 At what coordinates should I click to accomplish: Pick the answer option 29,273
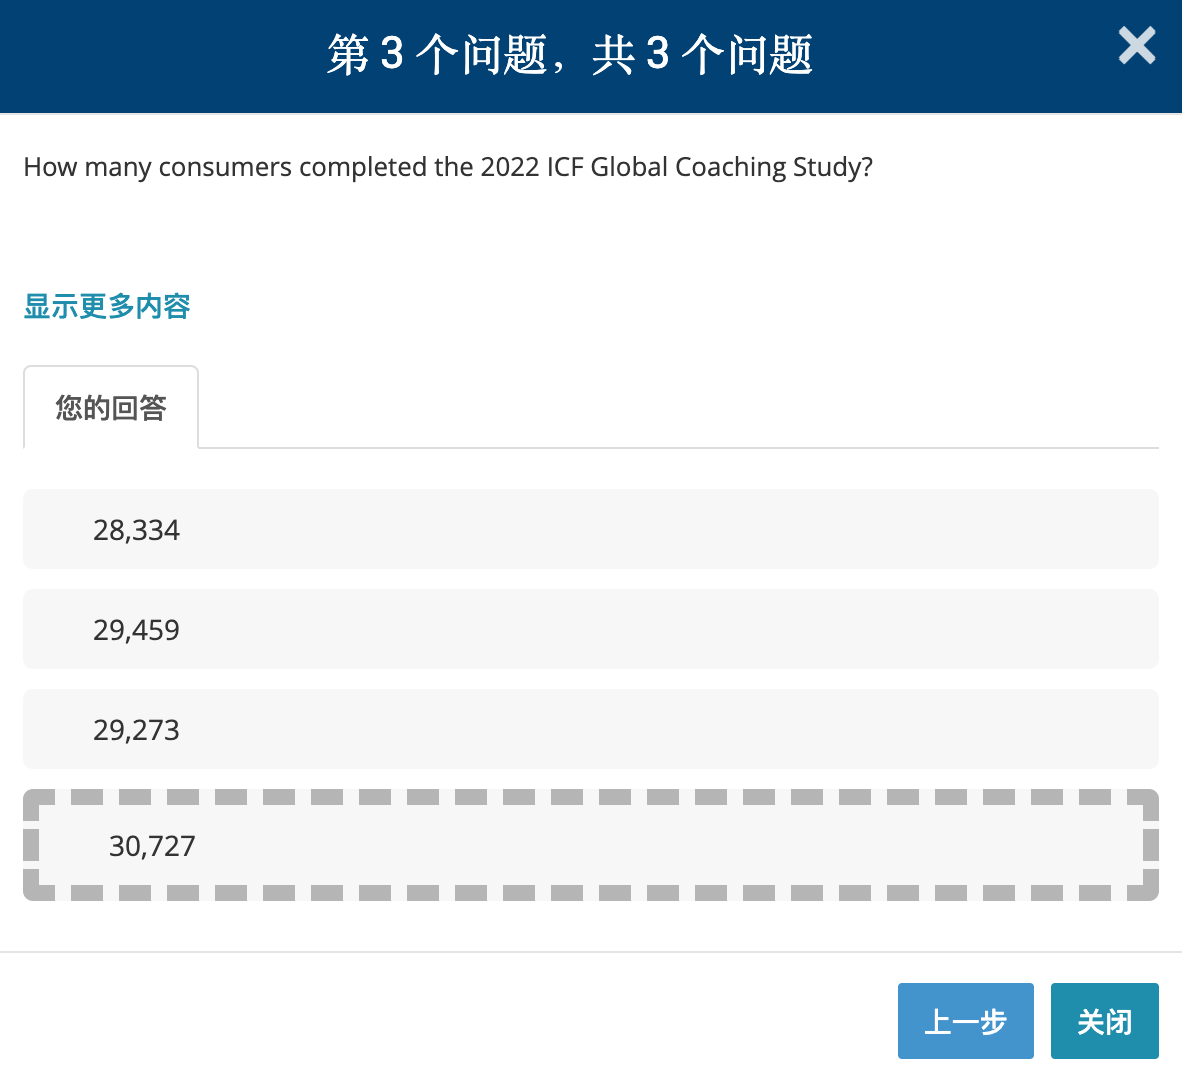[x=137, y=730]
